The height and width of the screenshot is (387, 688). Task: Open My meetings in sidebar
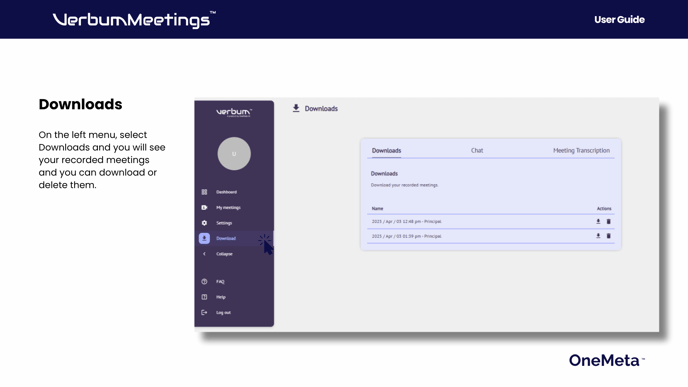tap(228, 208)
